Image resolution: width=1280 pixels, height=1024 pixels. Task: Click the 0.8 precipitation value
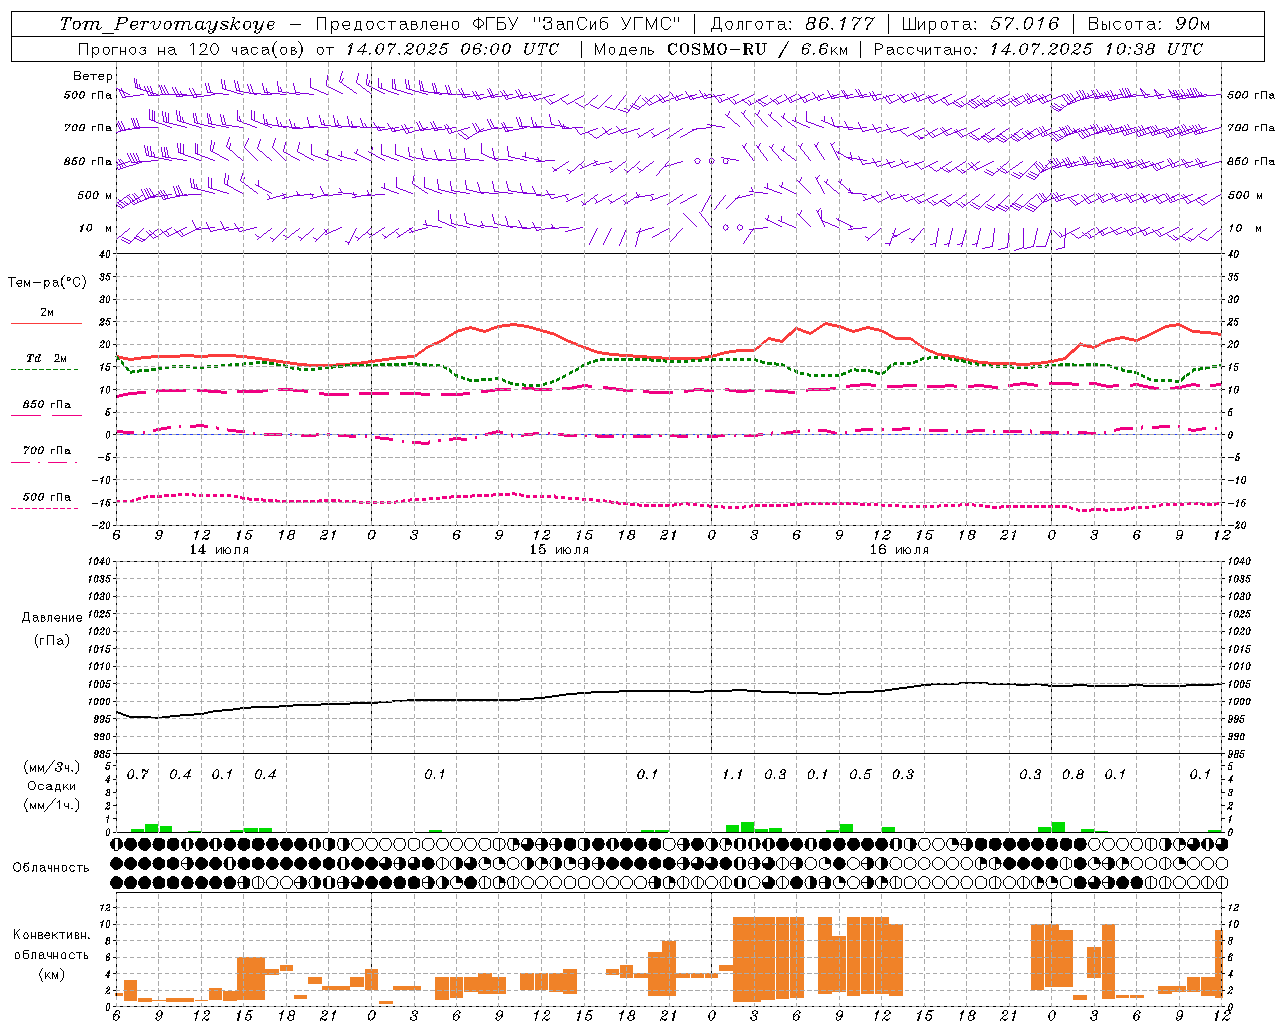pyautogui.click(x=1073, y=775)
